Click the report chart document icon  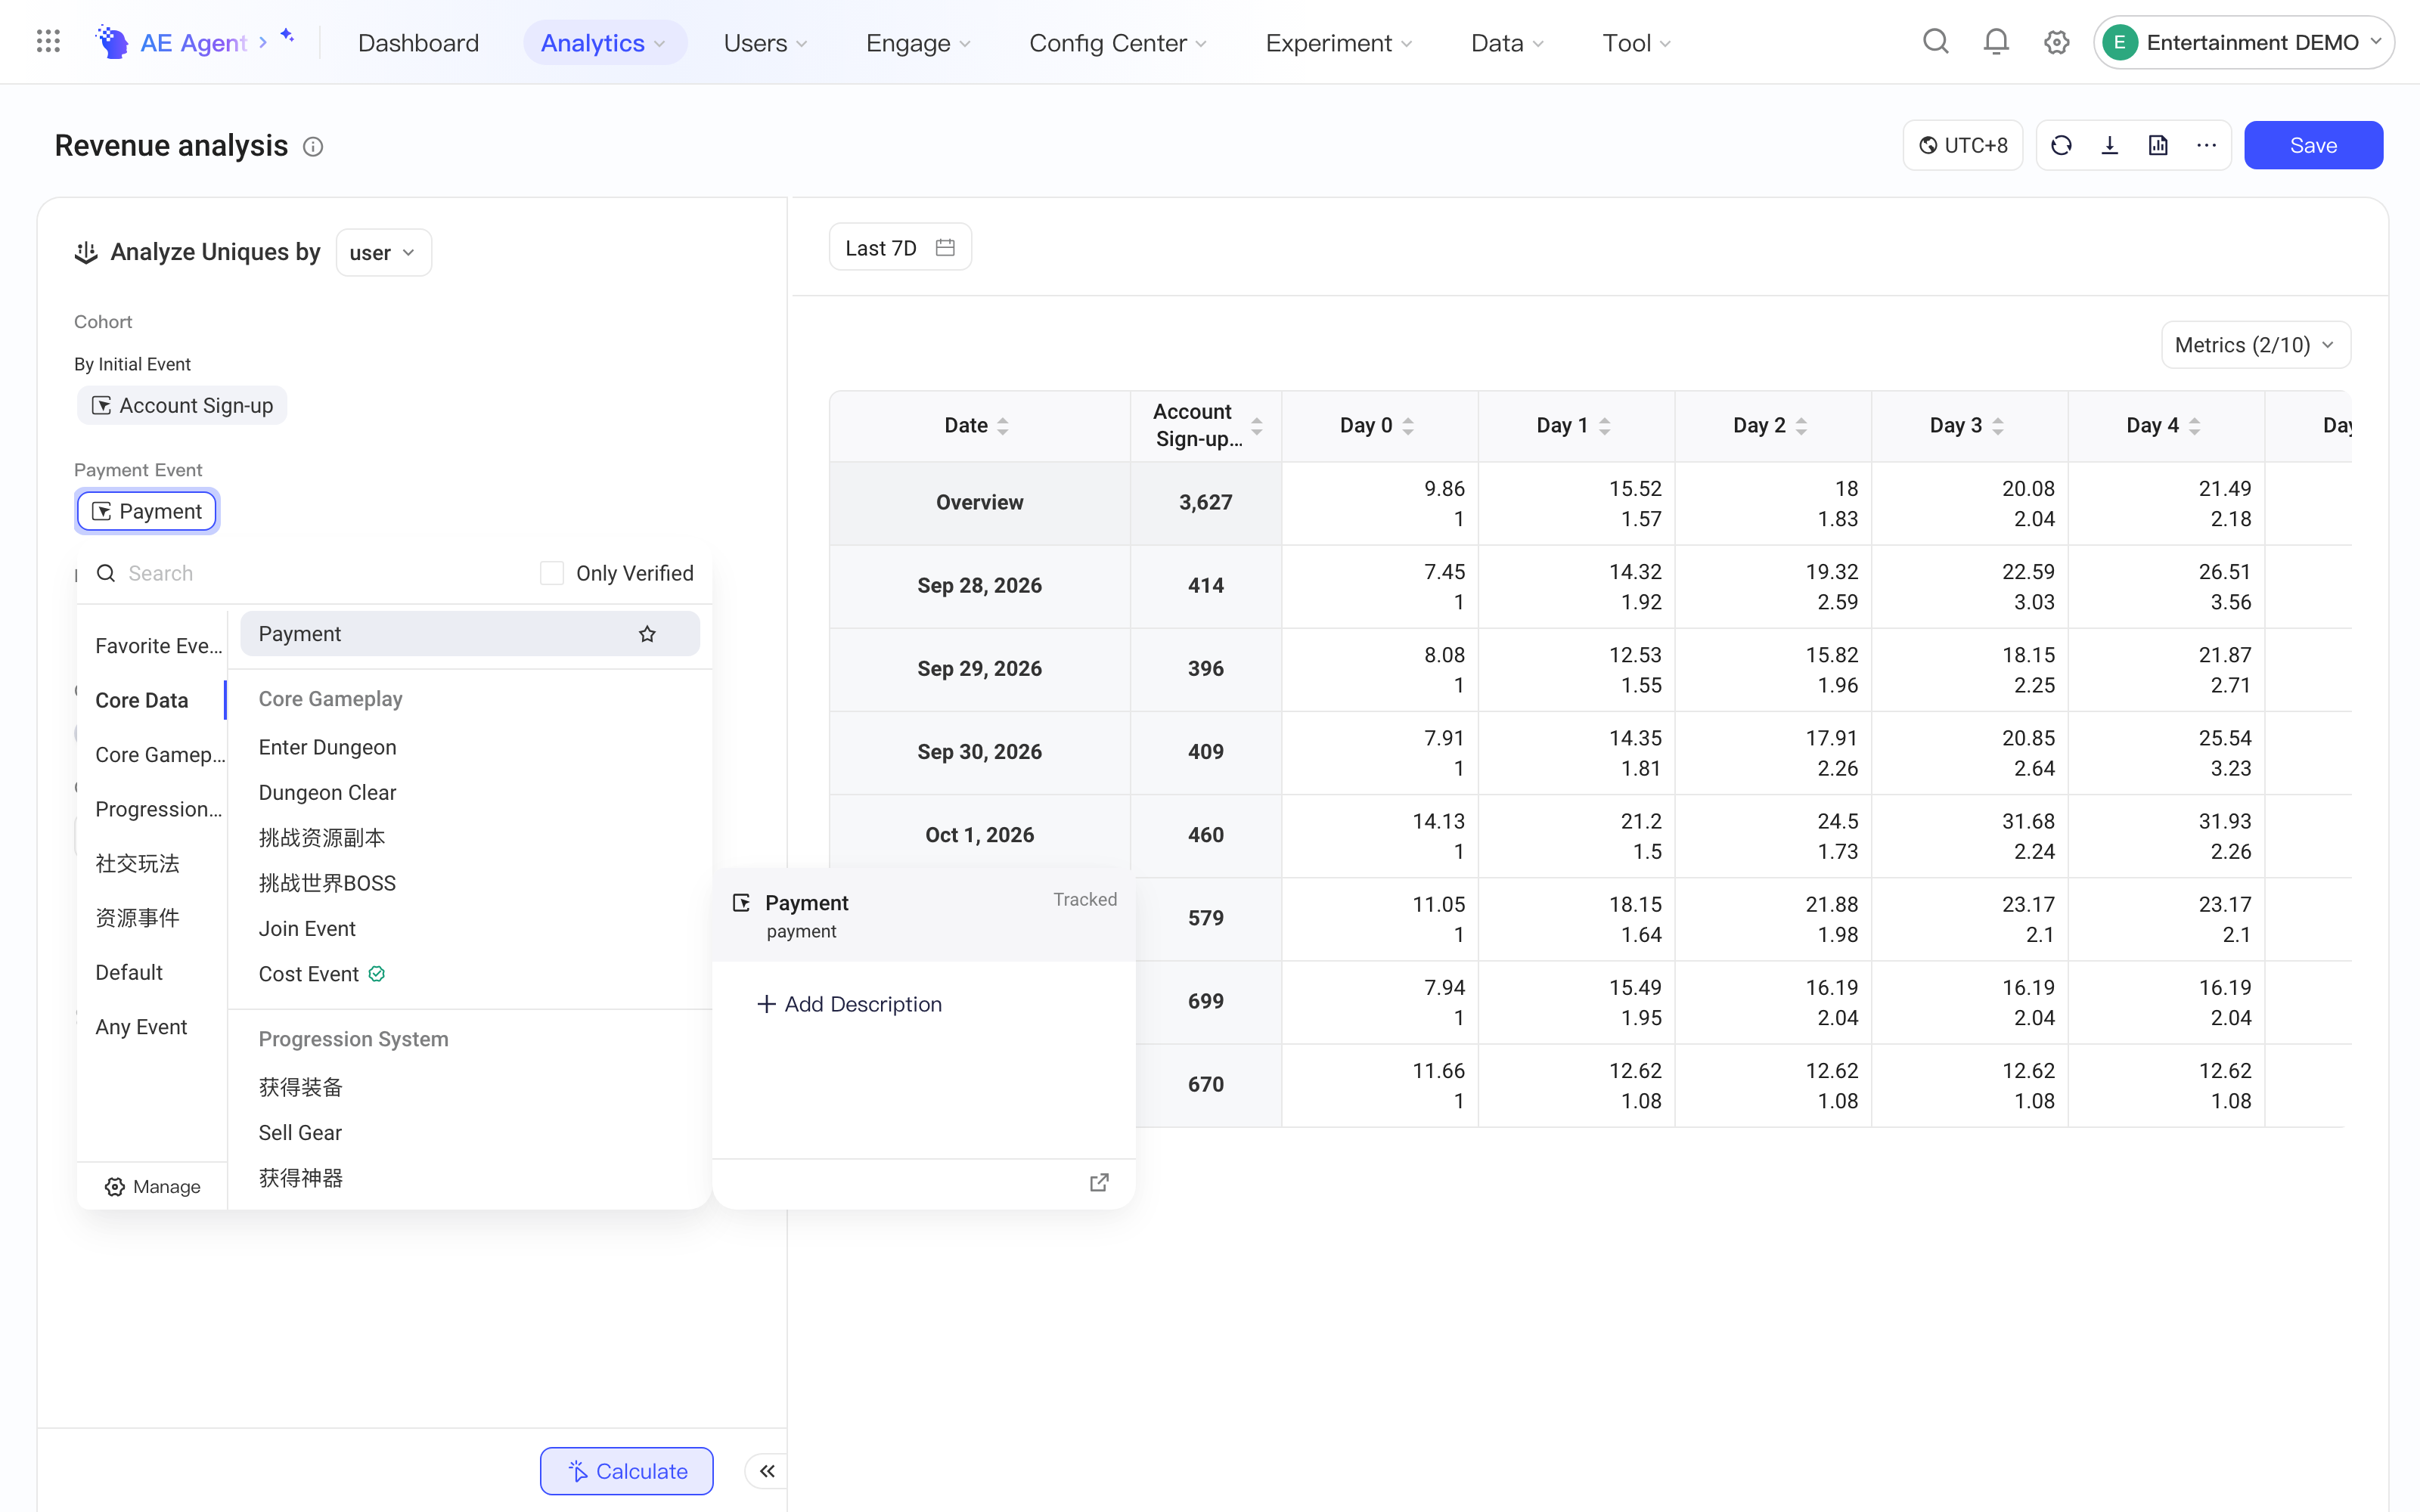pos(2158,146)
